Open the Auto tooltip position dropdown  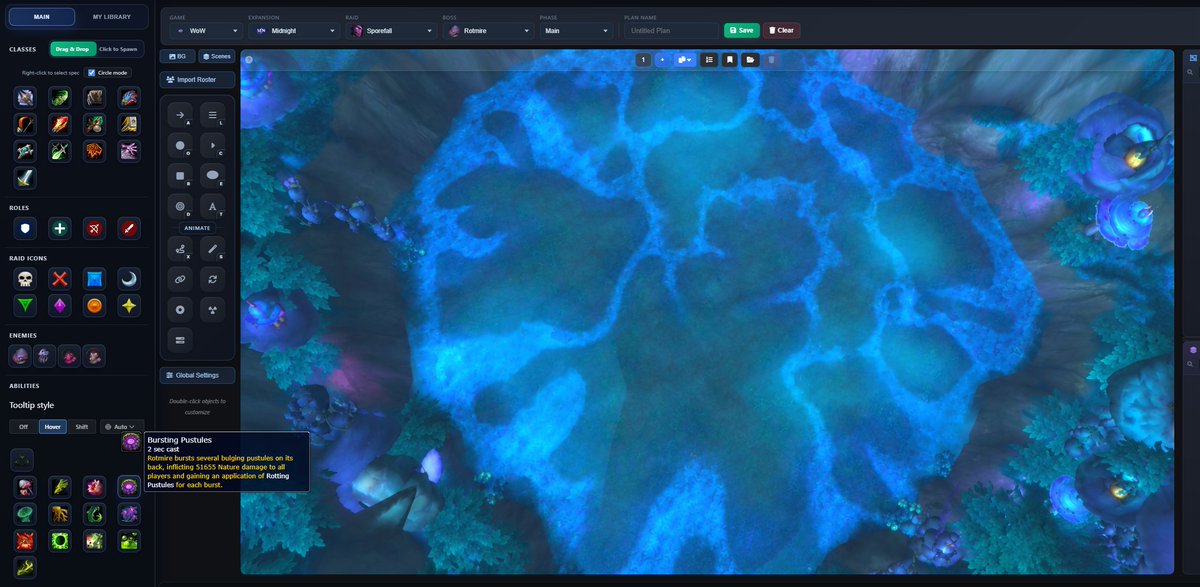tap(122, 427)
